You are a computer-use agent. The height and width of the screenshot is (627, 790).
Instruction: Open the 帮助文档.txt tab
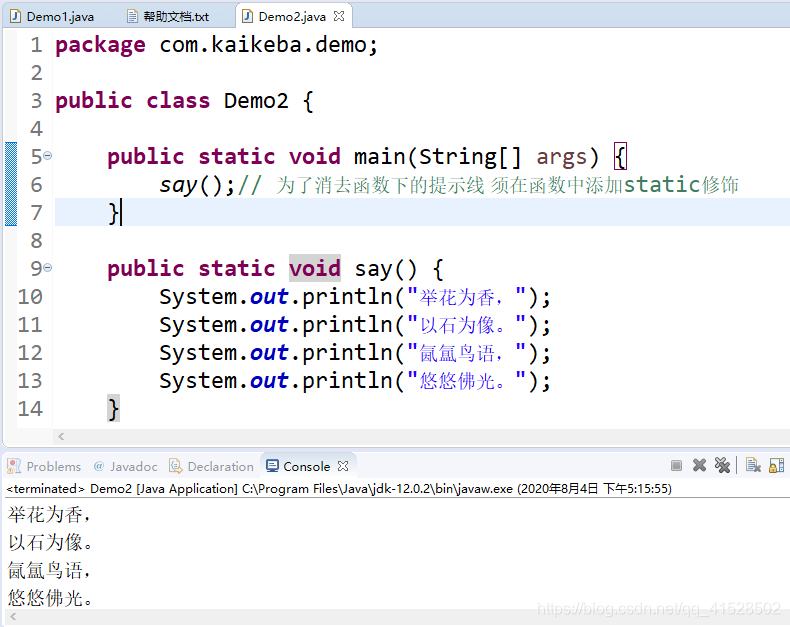[168, 17]
